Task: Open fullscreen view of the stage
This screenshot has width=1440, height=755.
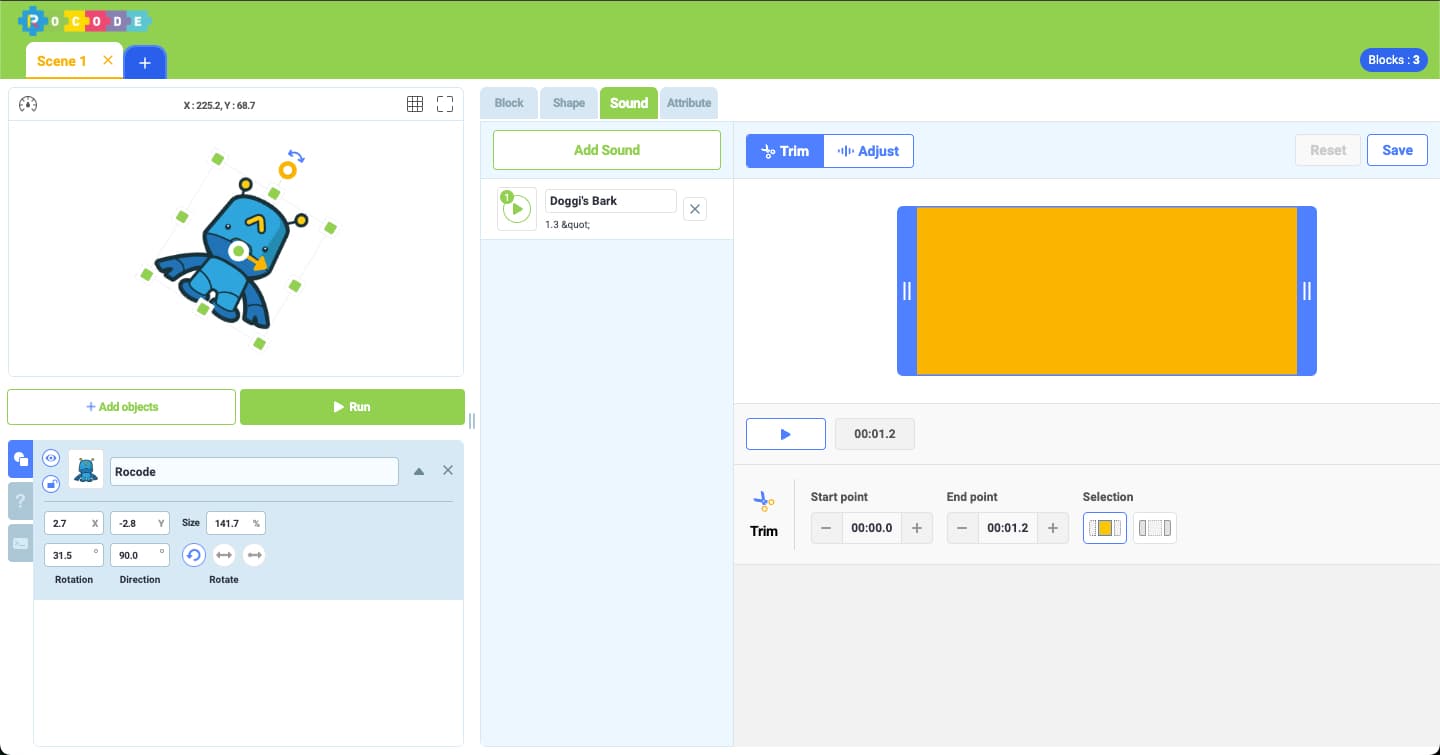Action: [x=445, y=104]
